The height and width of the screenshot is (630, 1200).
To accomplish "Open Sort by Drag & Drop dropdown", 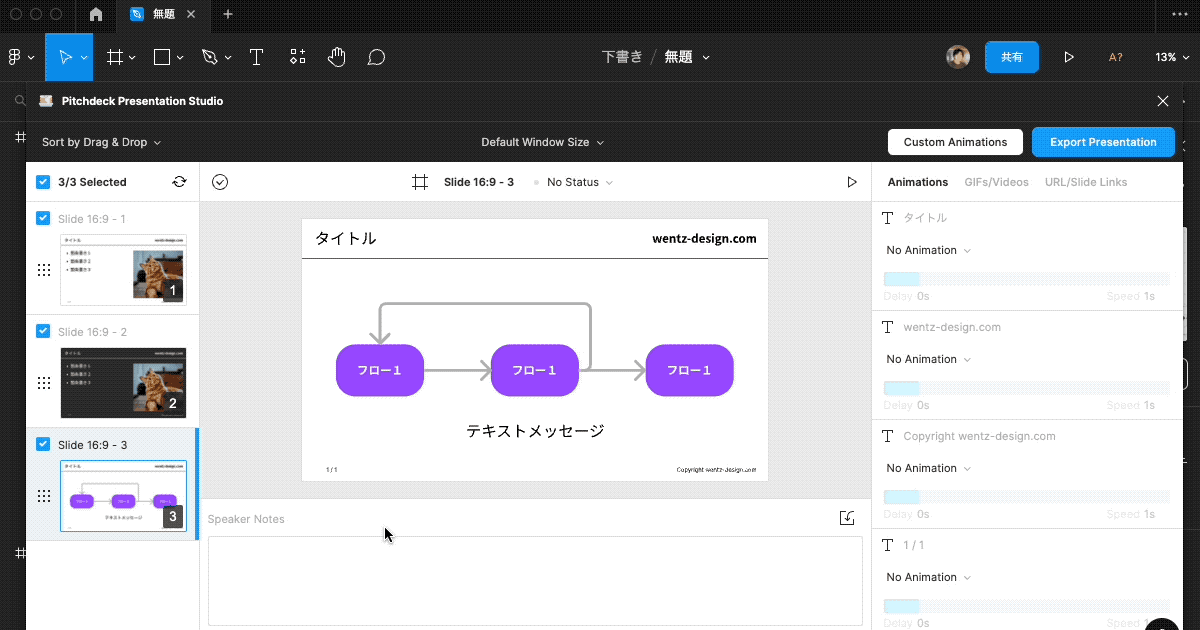I will [x=101, y=142].
